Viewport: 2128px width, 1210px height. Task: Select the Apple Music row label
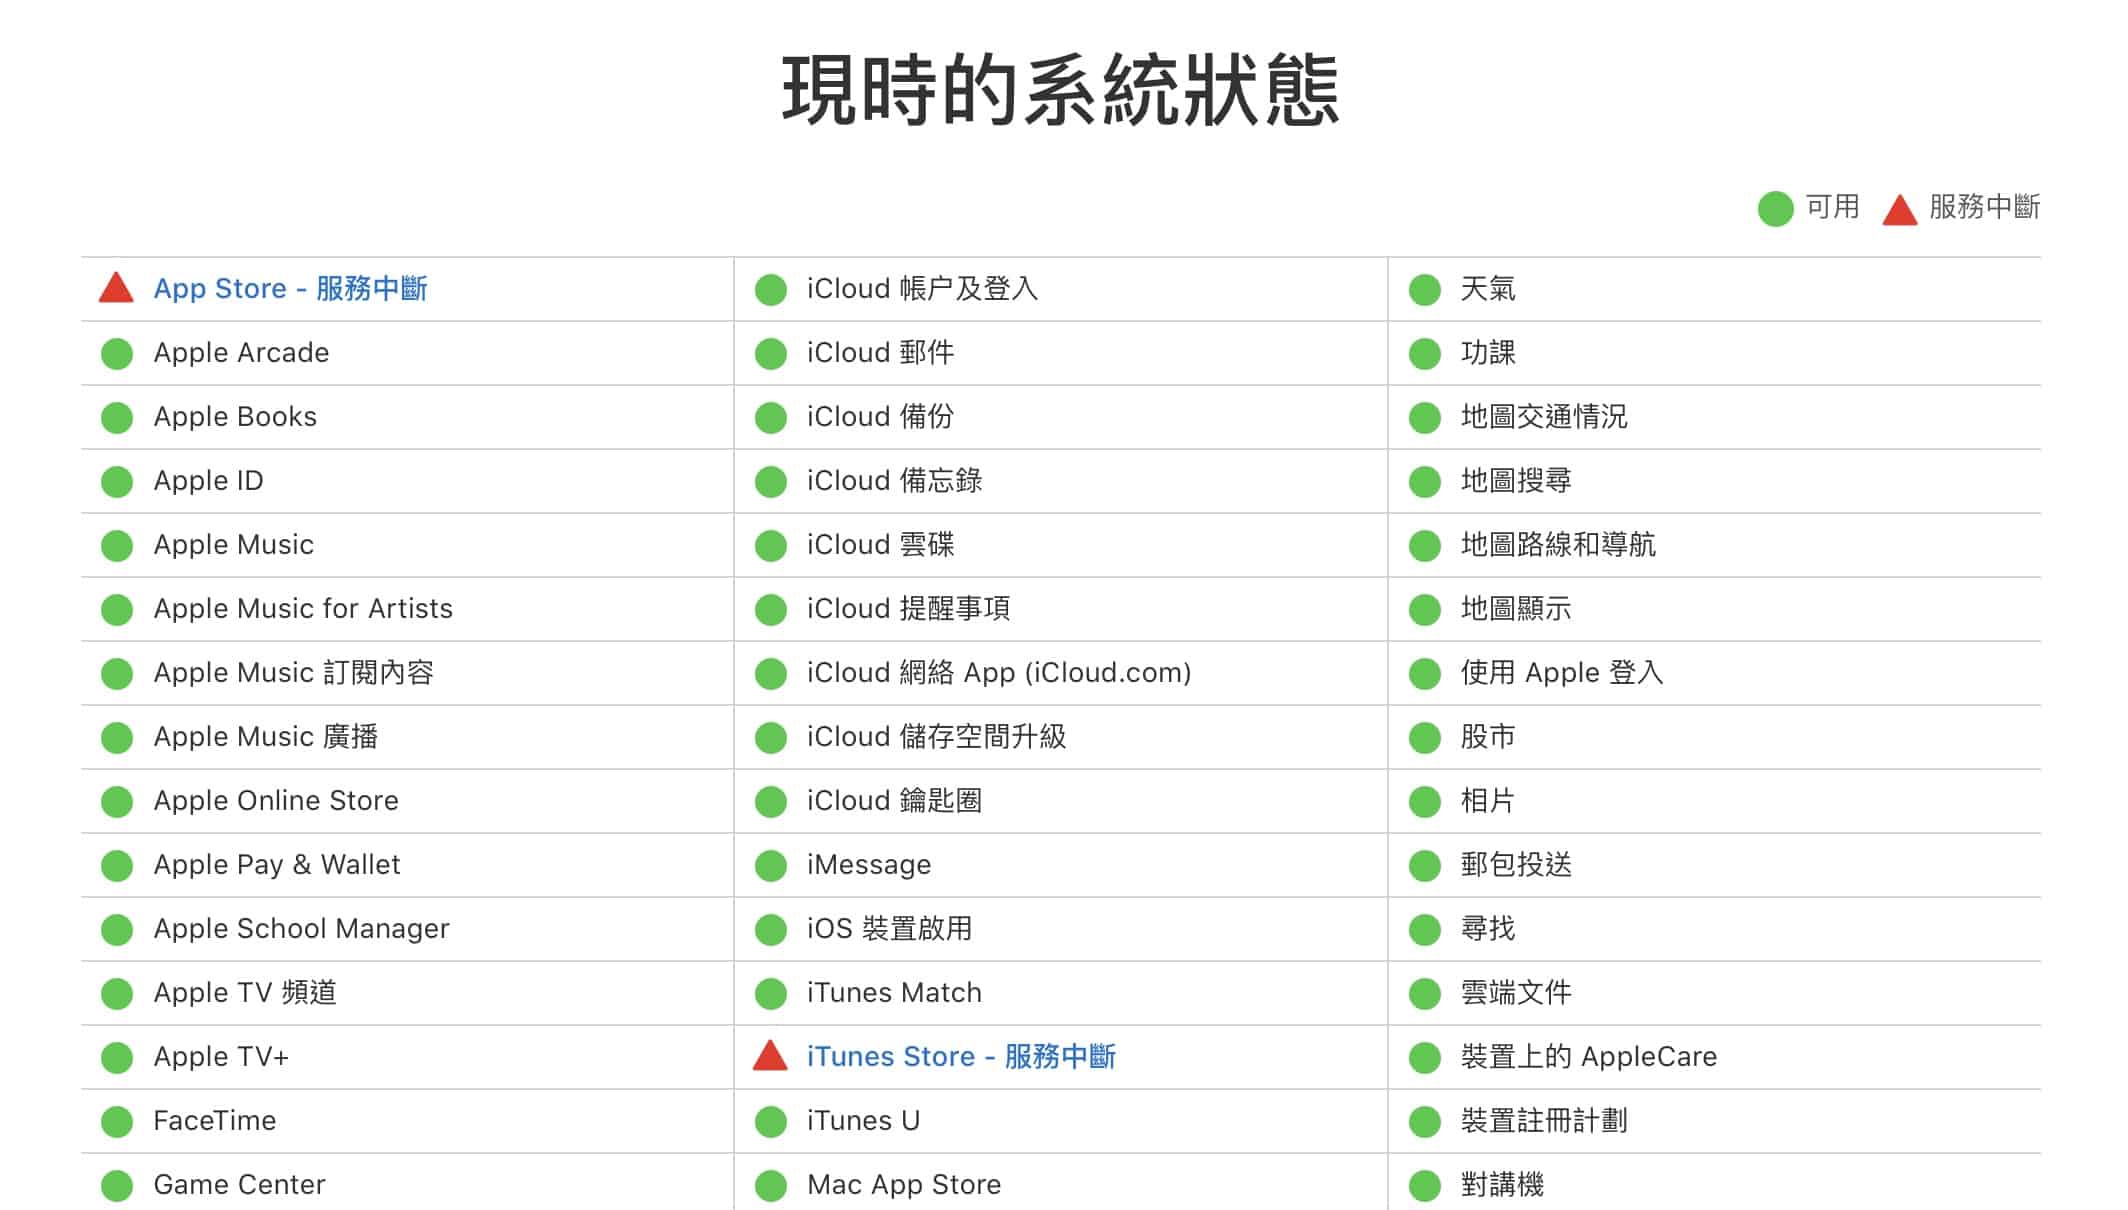click(233, 545)
